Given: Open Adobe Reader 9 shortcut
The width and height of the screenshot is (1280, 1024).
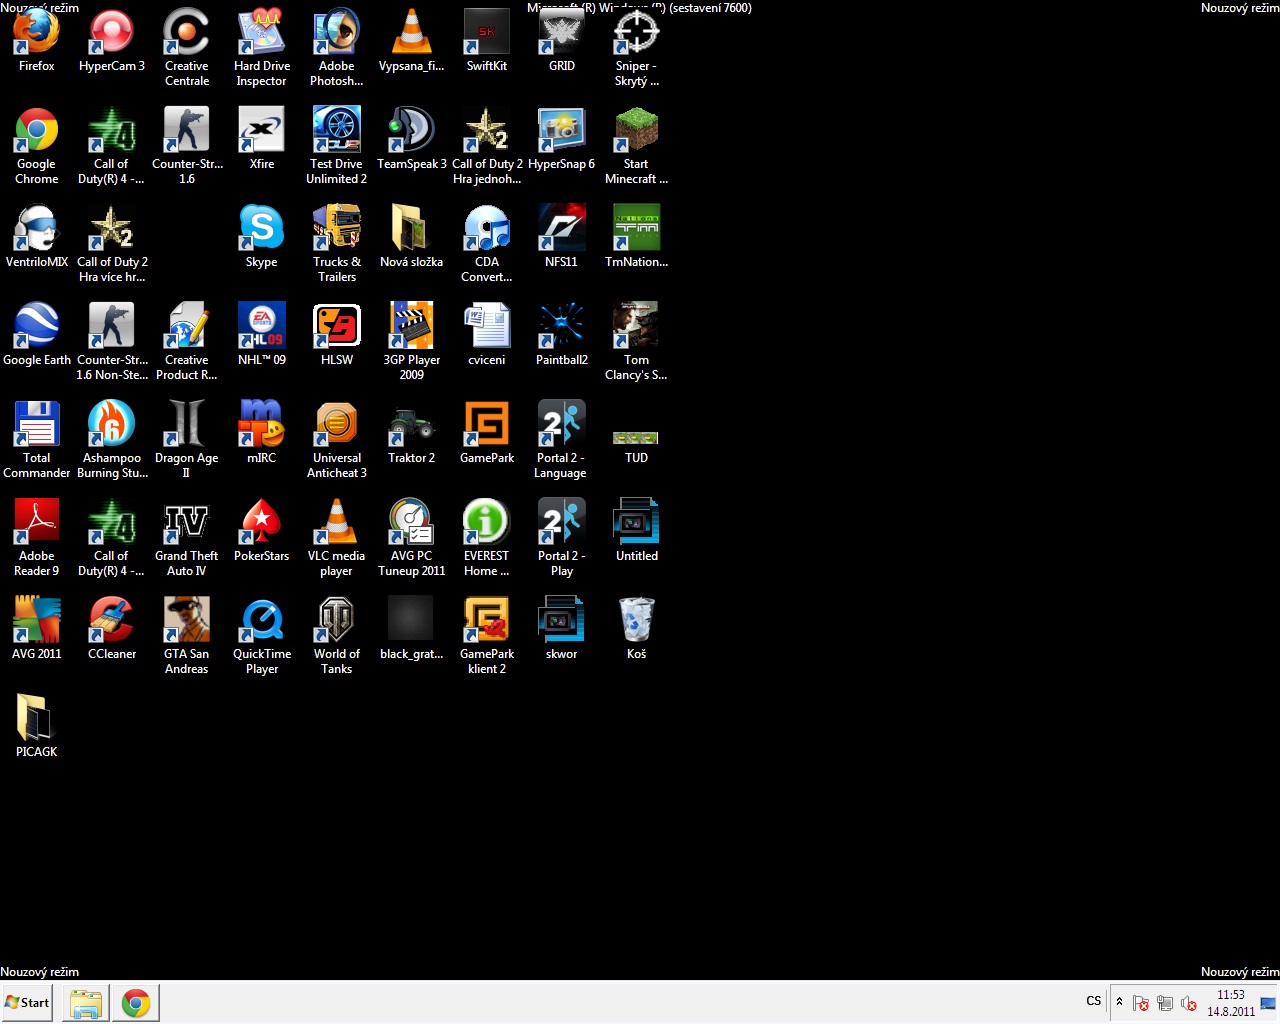Looking at the screenshot, I should click(37, 538).
